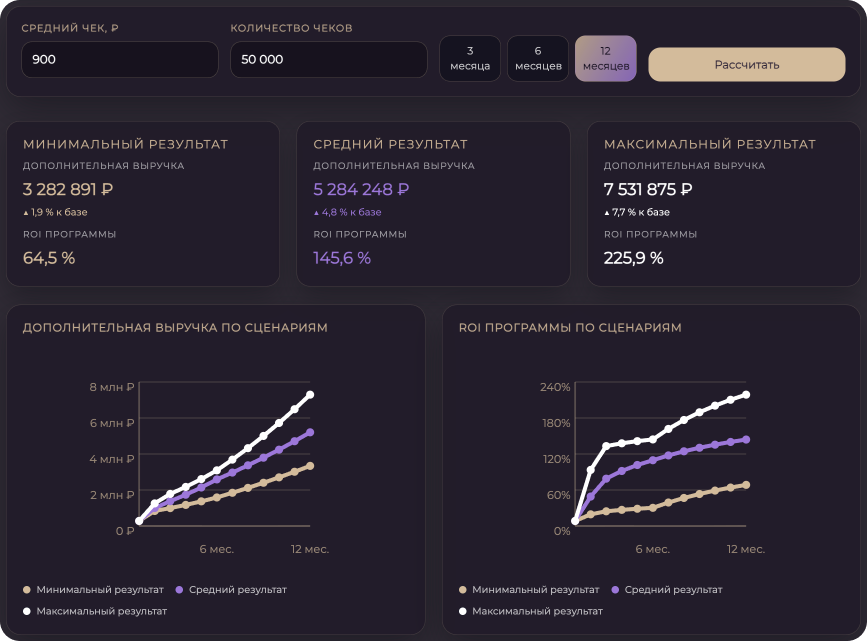Click the 'Дополнительная выручка по сценариям' chart title

pos(175,327)
